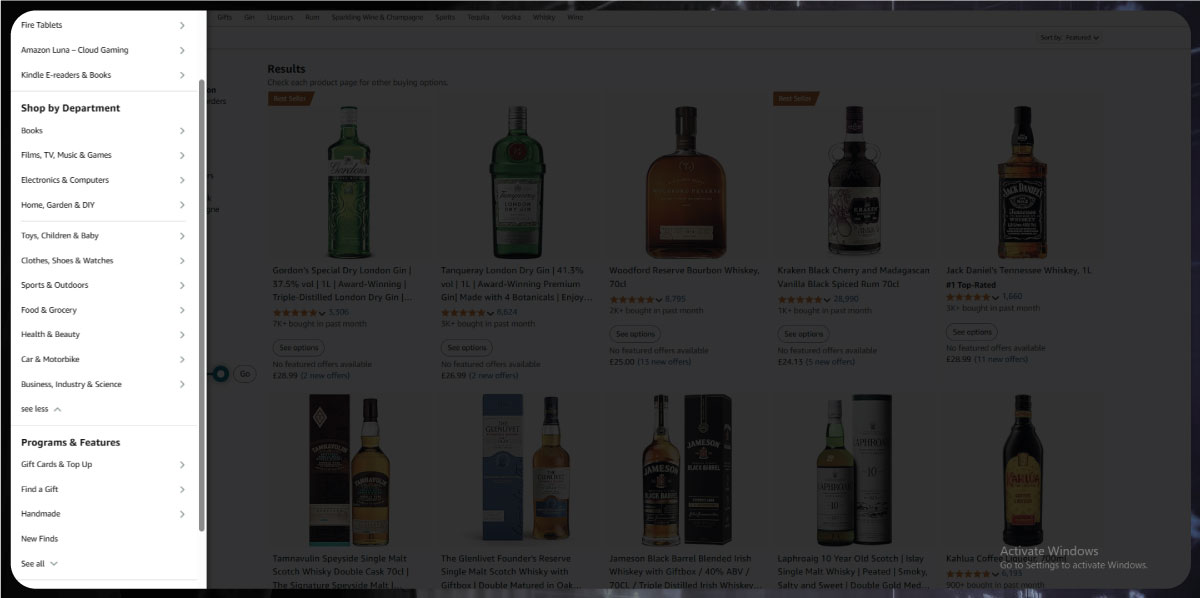
Task: View 5 new offers for Kraken Rum
Action: (x=830, y=362)
